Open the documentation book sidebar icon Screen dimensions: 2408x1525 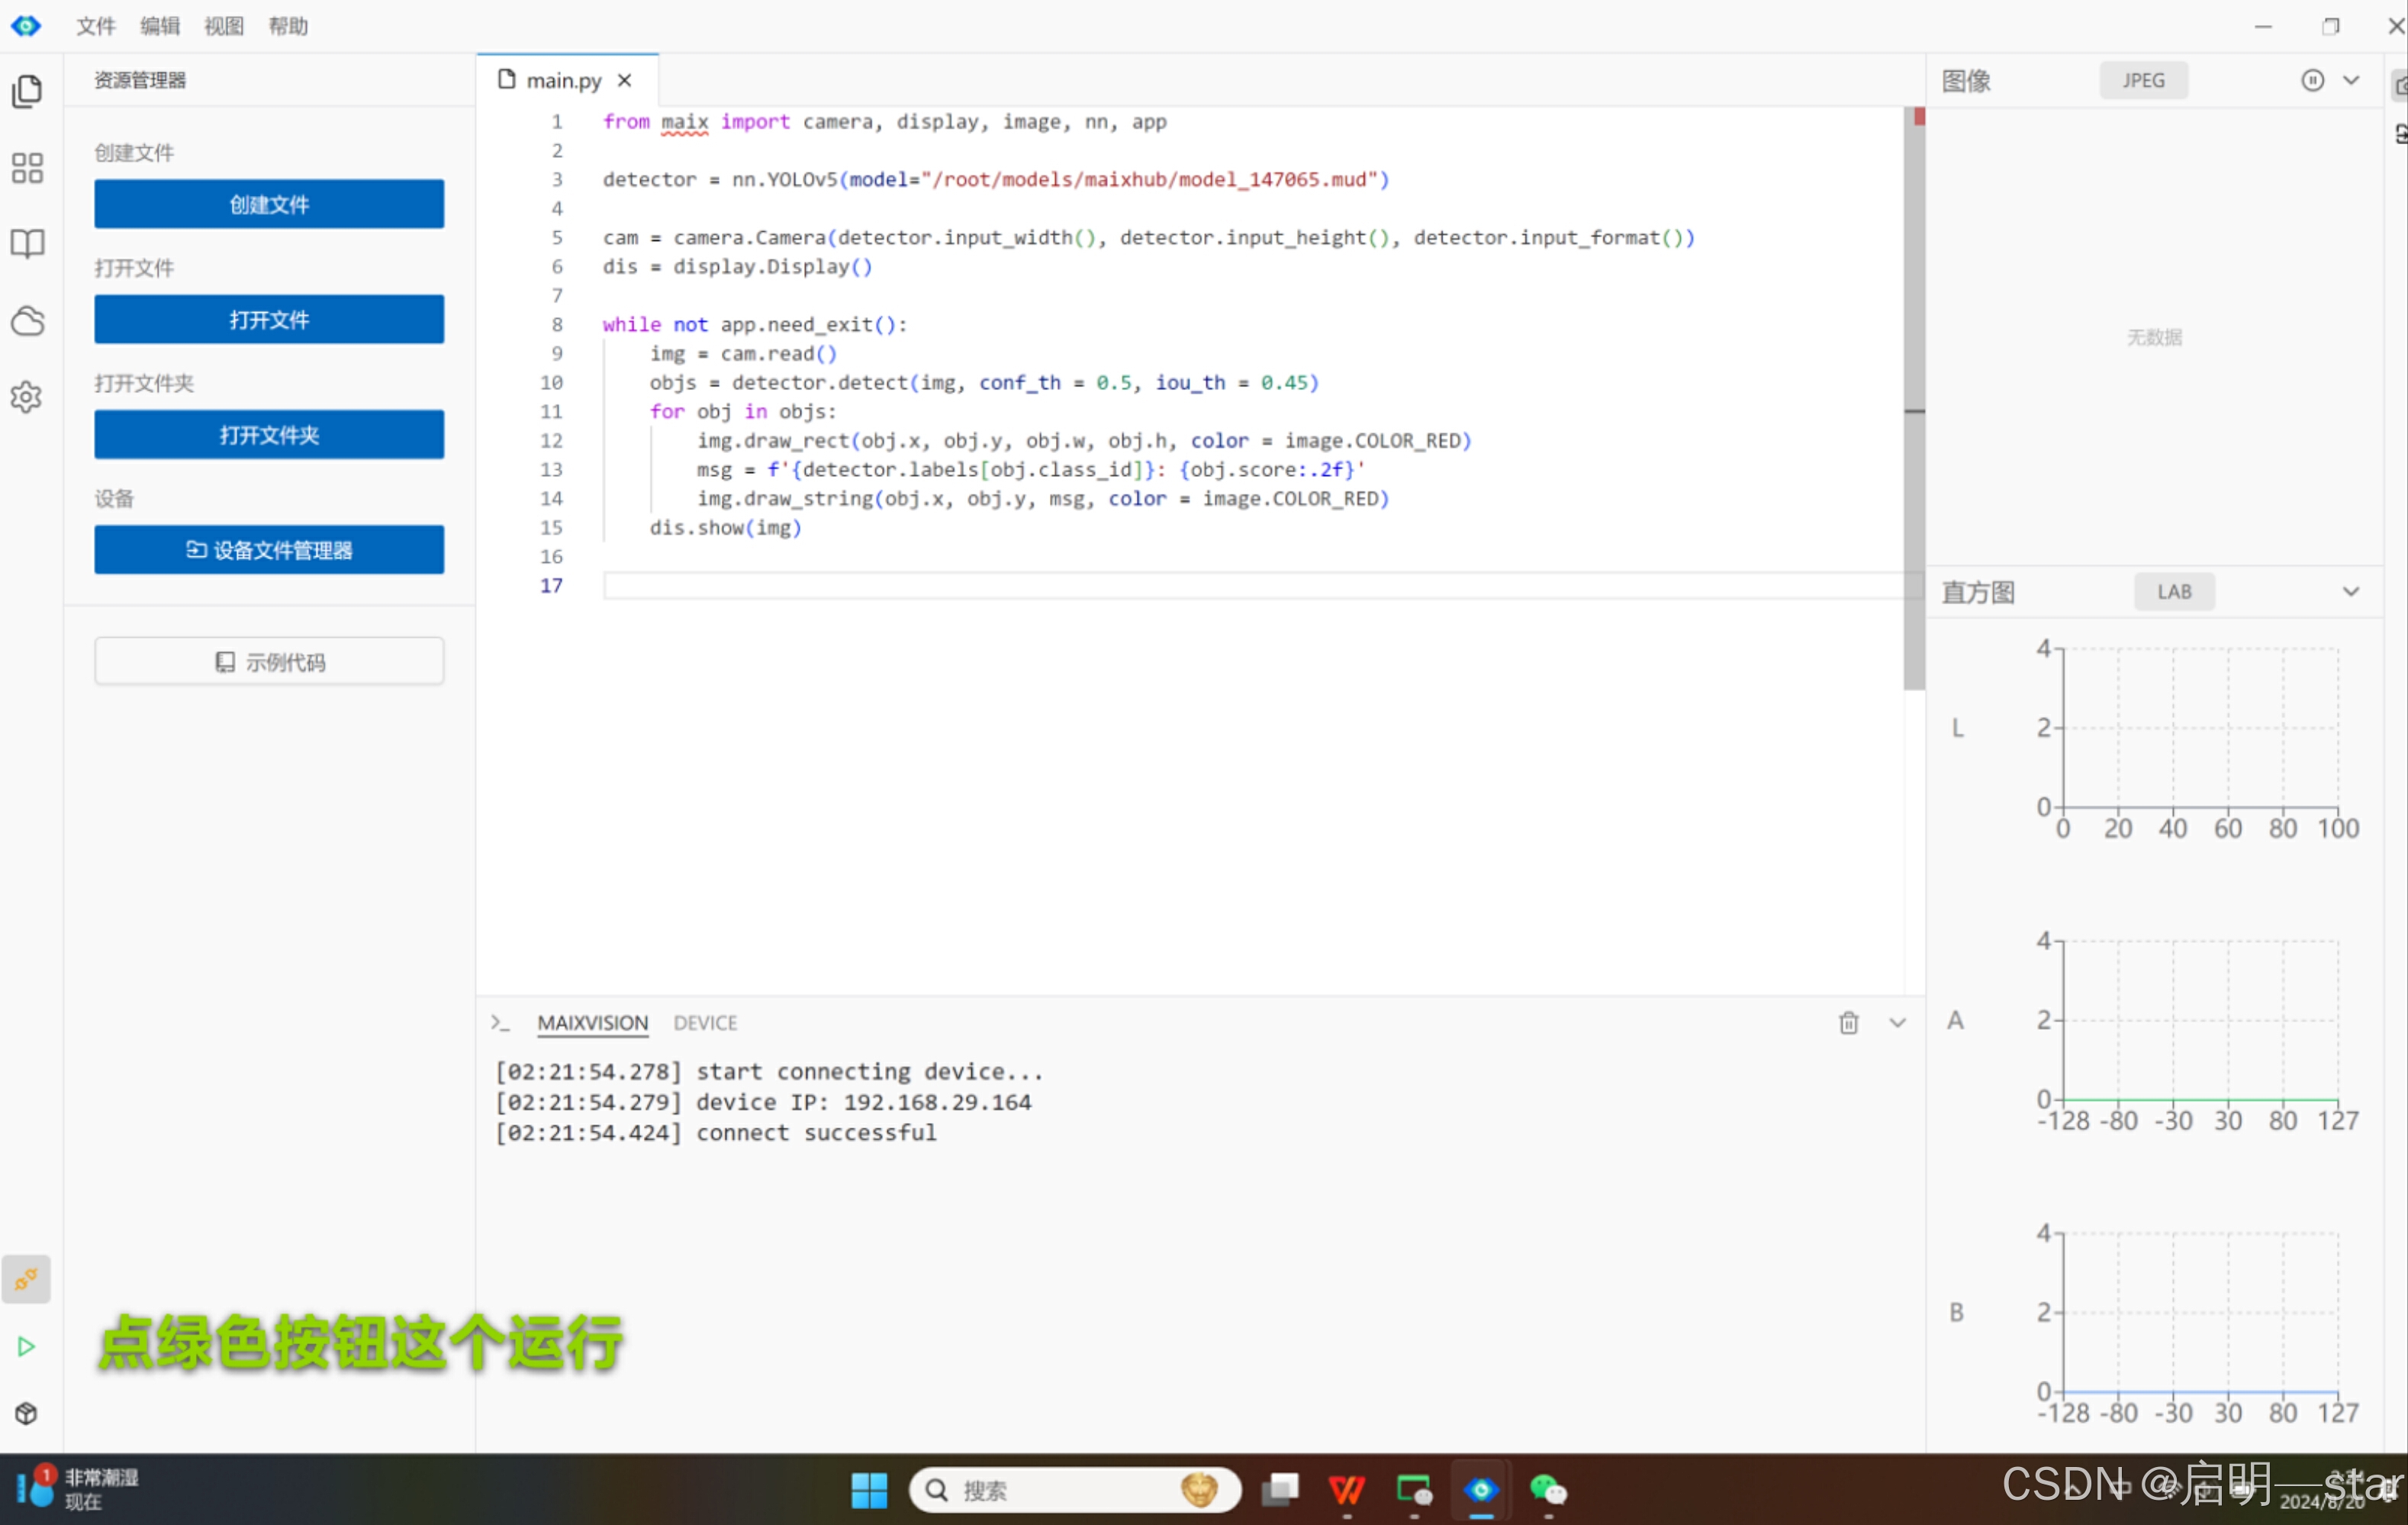click(27, 244)
